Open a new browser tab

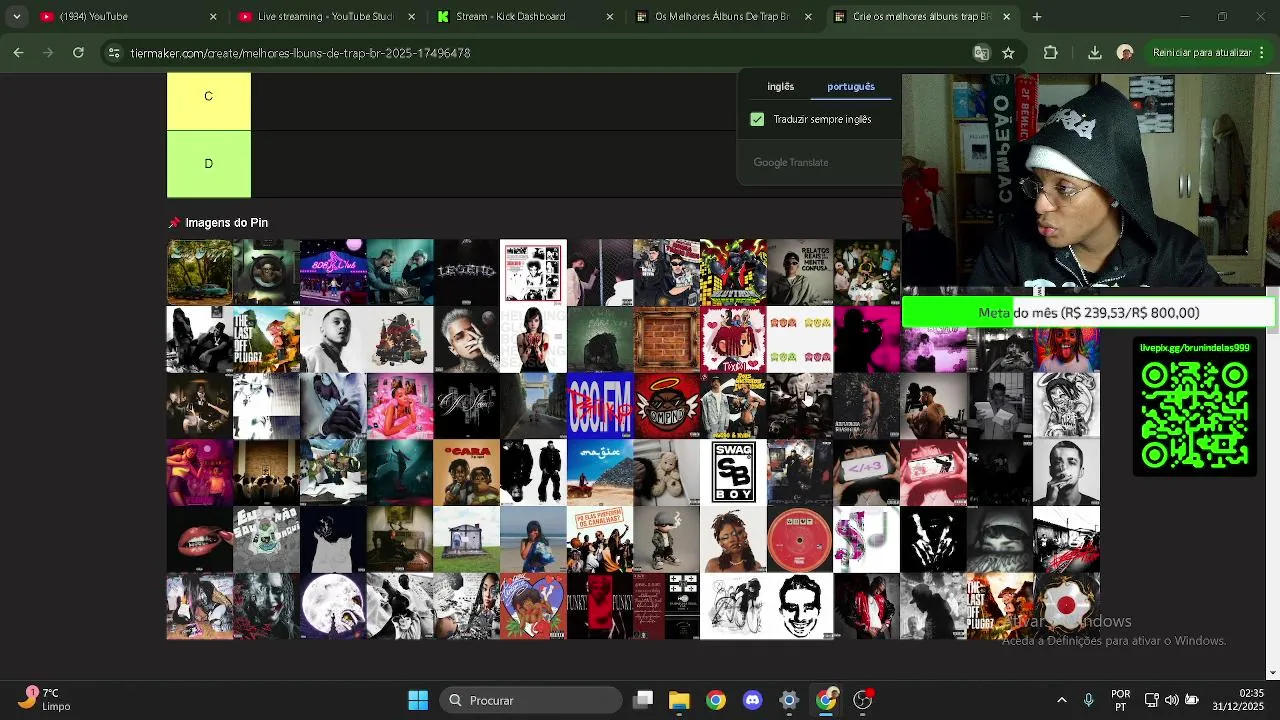tap(1037, 16)
